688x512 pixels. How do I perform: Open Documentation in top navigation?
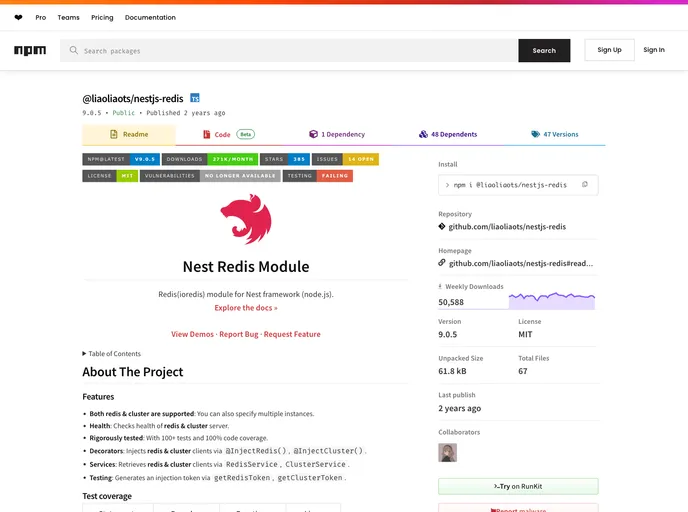coord(150,18)
